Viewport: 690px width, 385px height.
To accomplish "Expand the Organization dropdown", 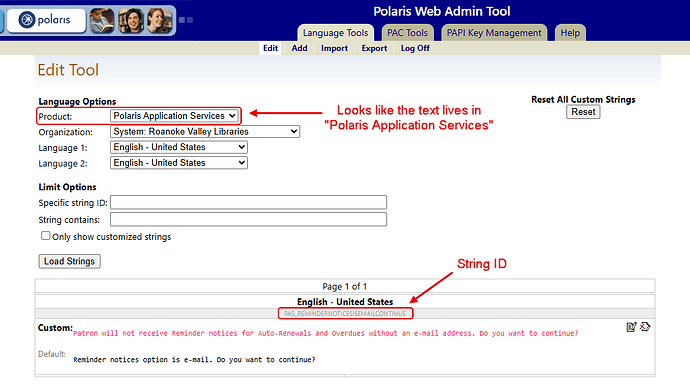I will point(205,132).
